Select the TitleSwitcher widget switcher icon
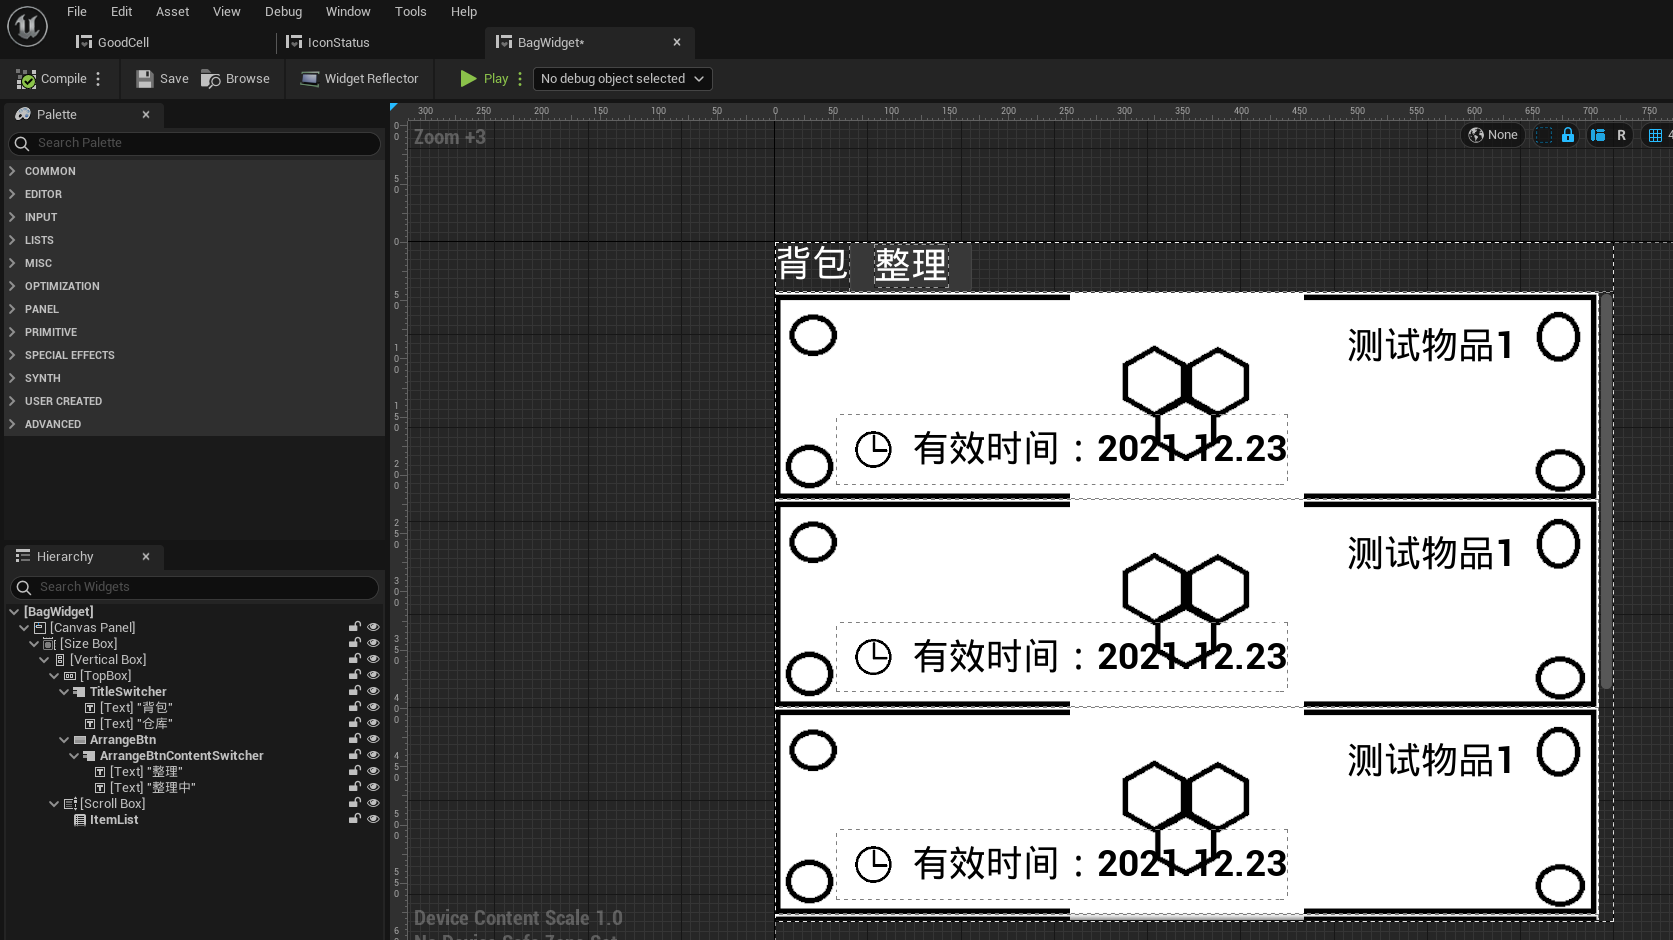Screen dimensions: 1673x940 (79, 692)
